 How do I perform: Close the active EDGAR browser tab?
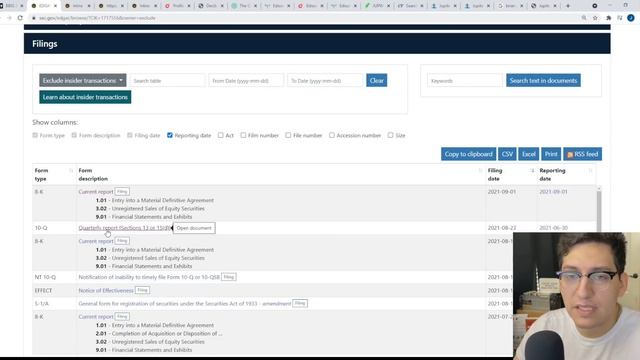[56, 6]
